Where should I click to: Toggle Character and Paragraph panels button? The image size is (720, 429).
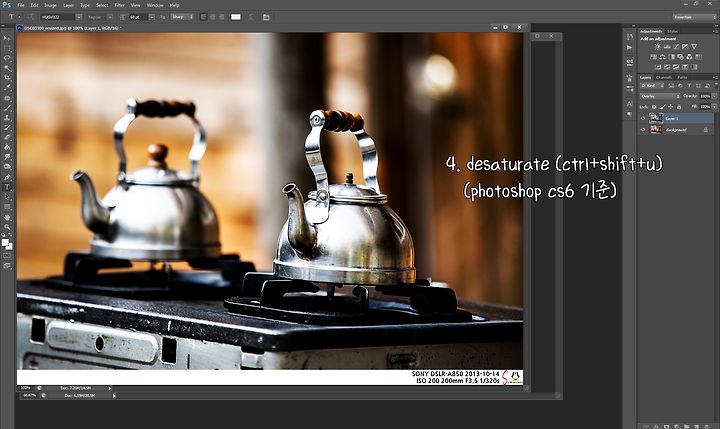pos(266,17)
